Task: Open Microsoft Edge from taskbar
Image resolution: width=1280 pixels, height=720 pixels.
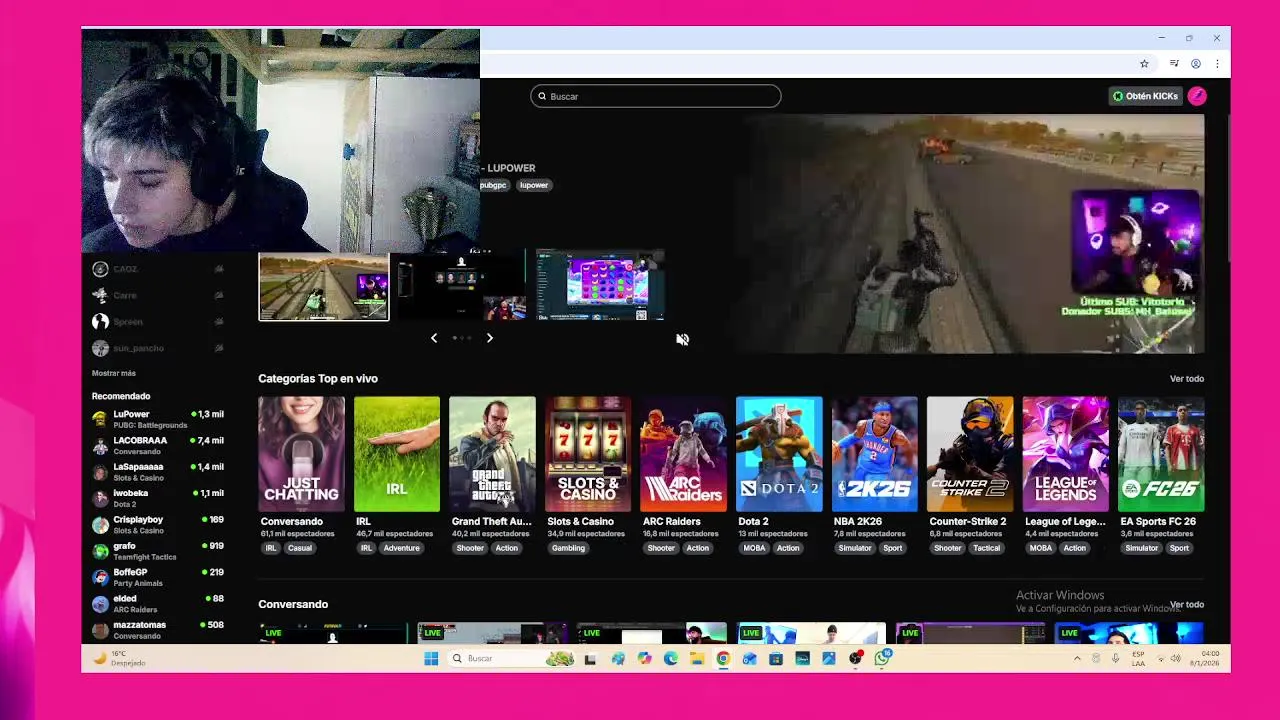Action: (670, 658)
